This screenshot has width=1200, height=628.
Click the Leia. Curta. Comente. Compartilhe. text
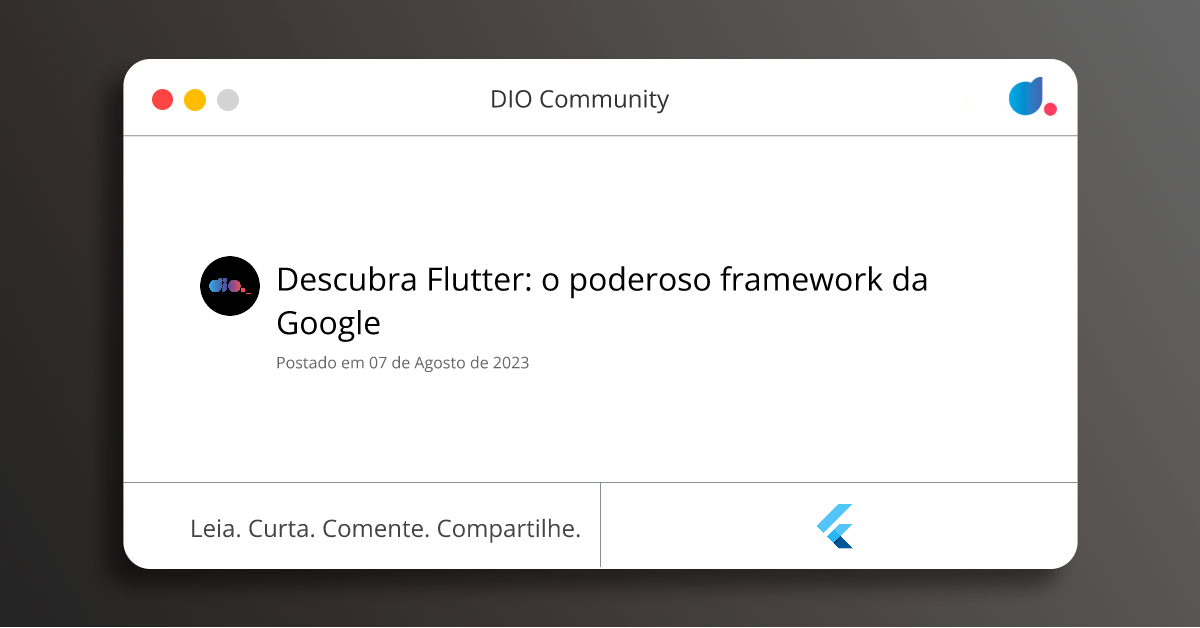[x=386, y=528]
